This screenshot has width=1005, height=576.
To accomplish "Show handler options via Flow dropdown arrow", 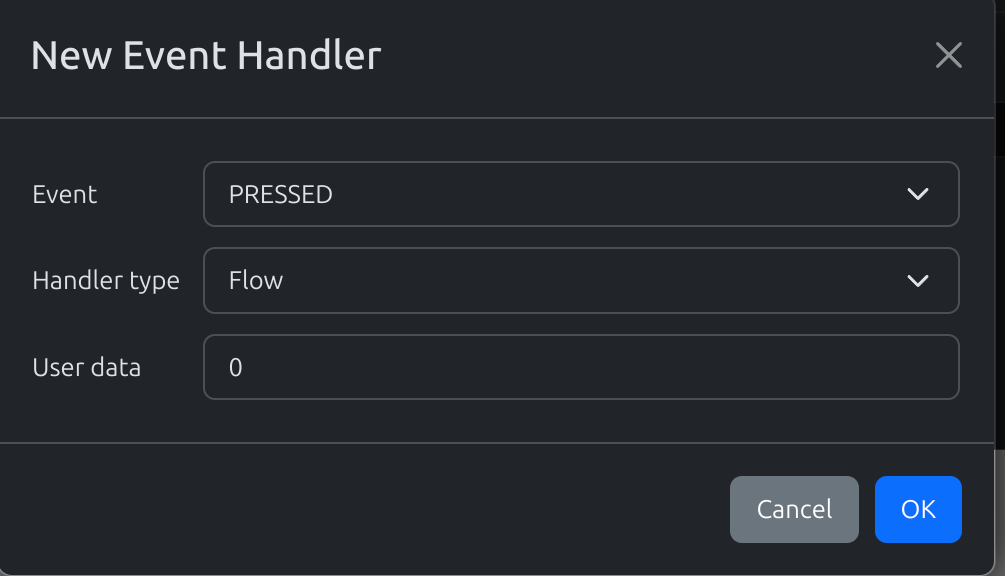I will (x=917, y=281).
